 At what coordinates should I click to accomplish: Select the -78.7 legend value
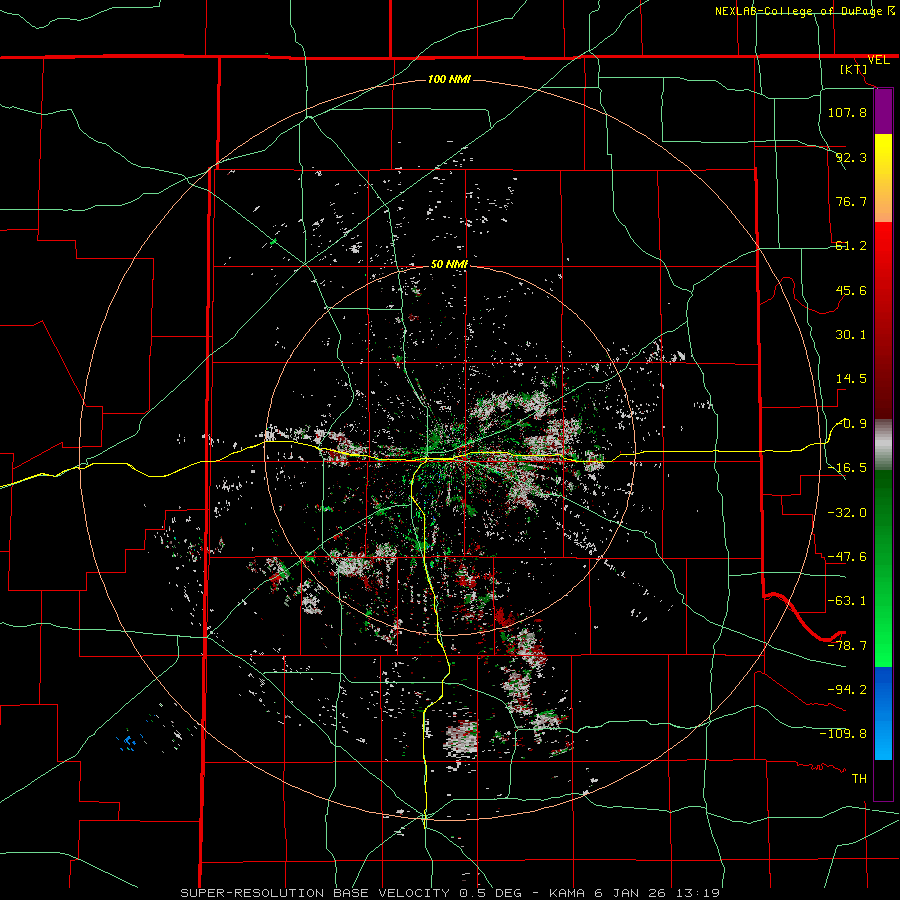(847, 646)
